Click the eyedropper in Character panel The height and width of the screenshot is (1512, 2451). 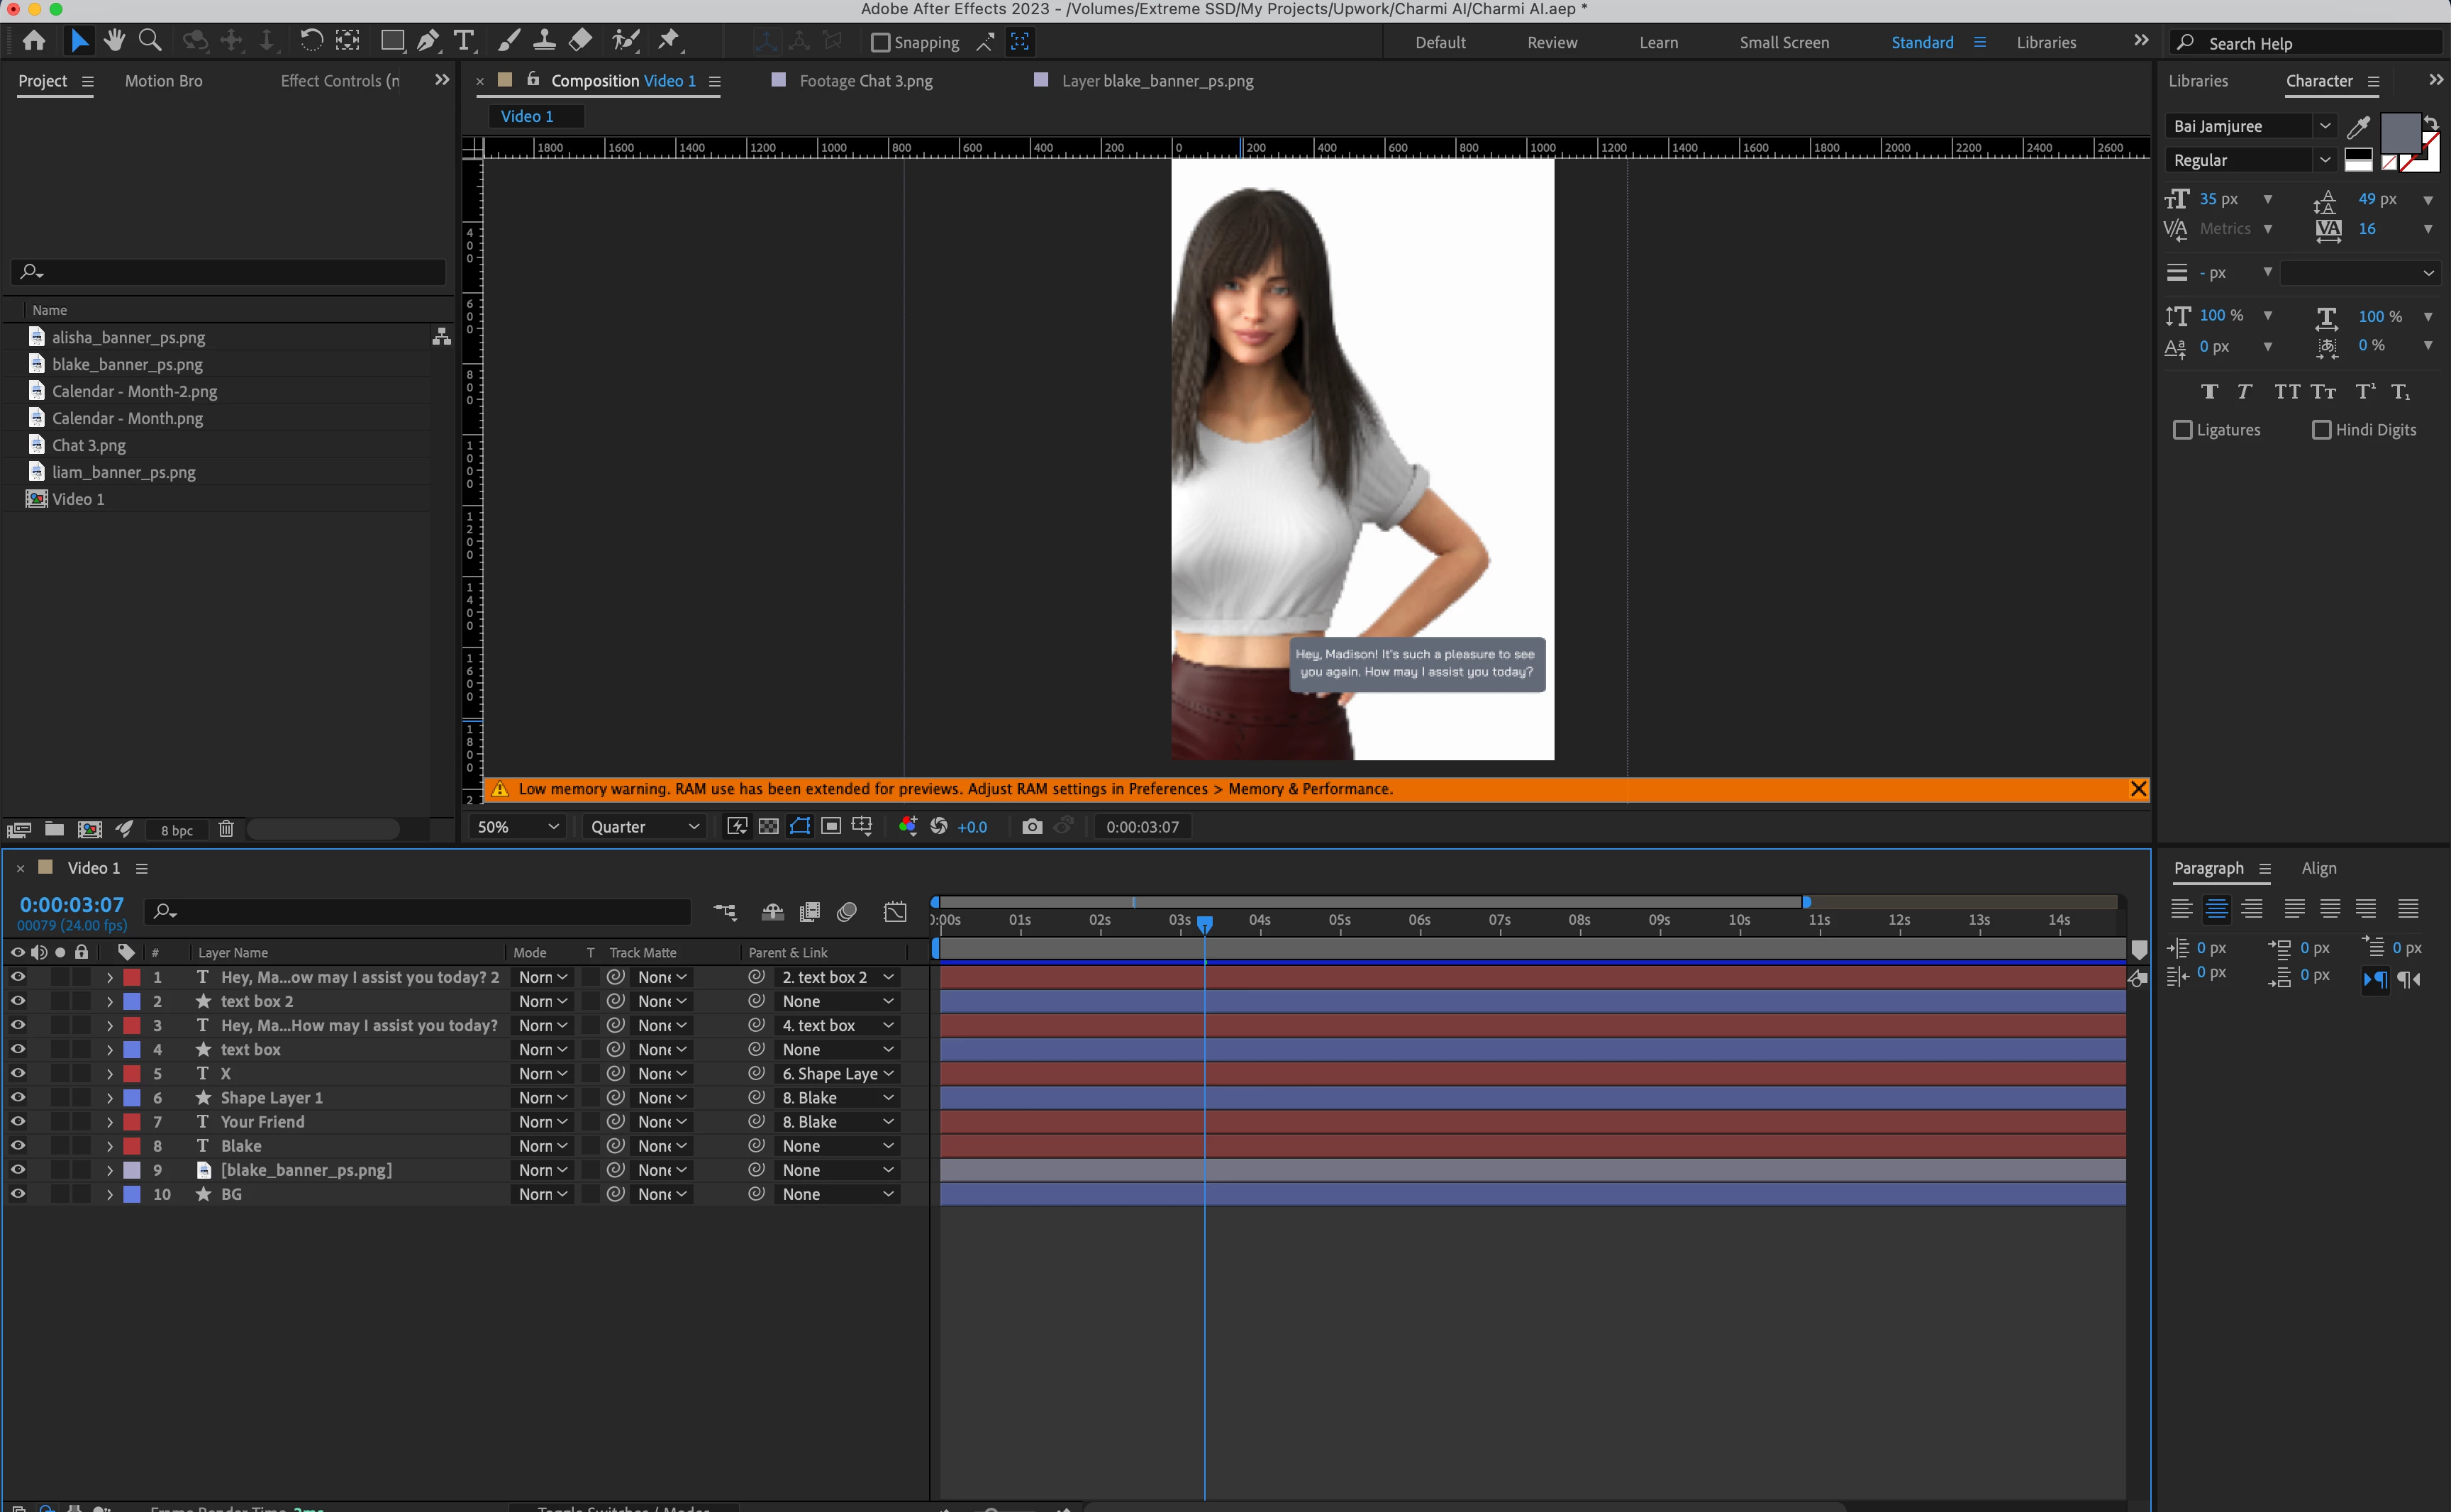(2358, 127)
